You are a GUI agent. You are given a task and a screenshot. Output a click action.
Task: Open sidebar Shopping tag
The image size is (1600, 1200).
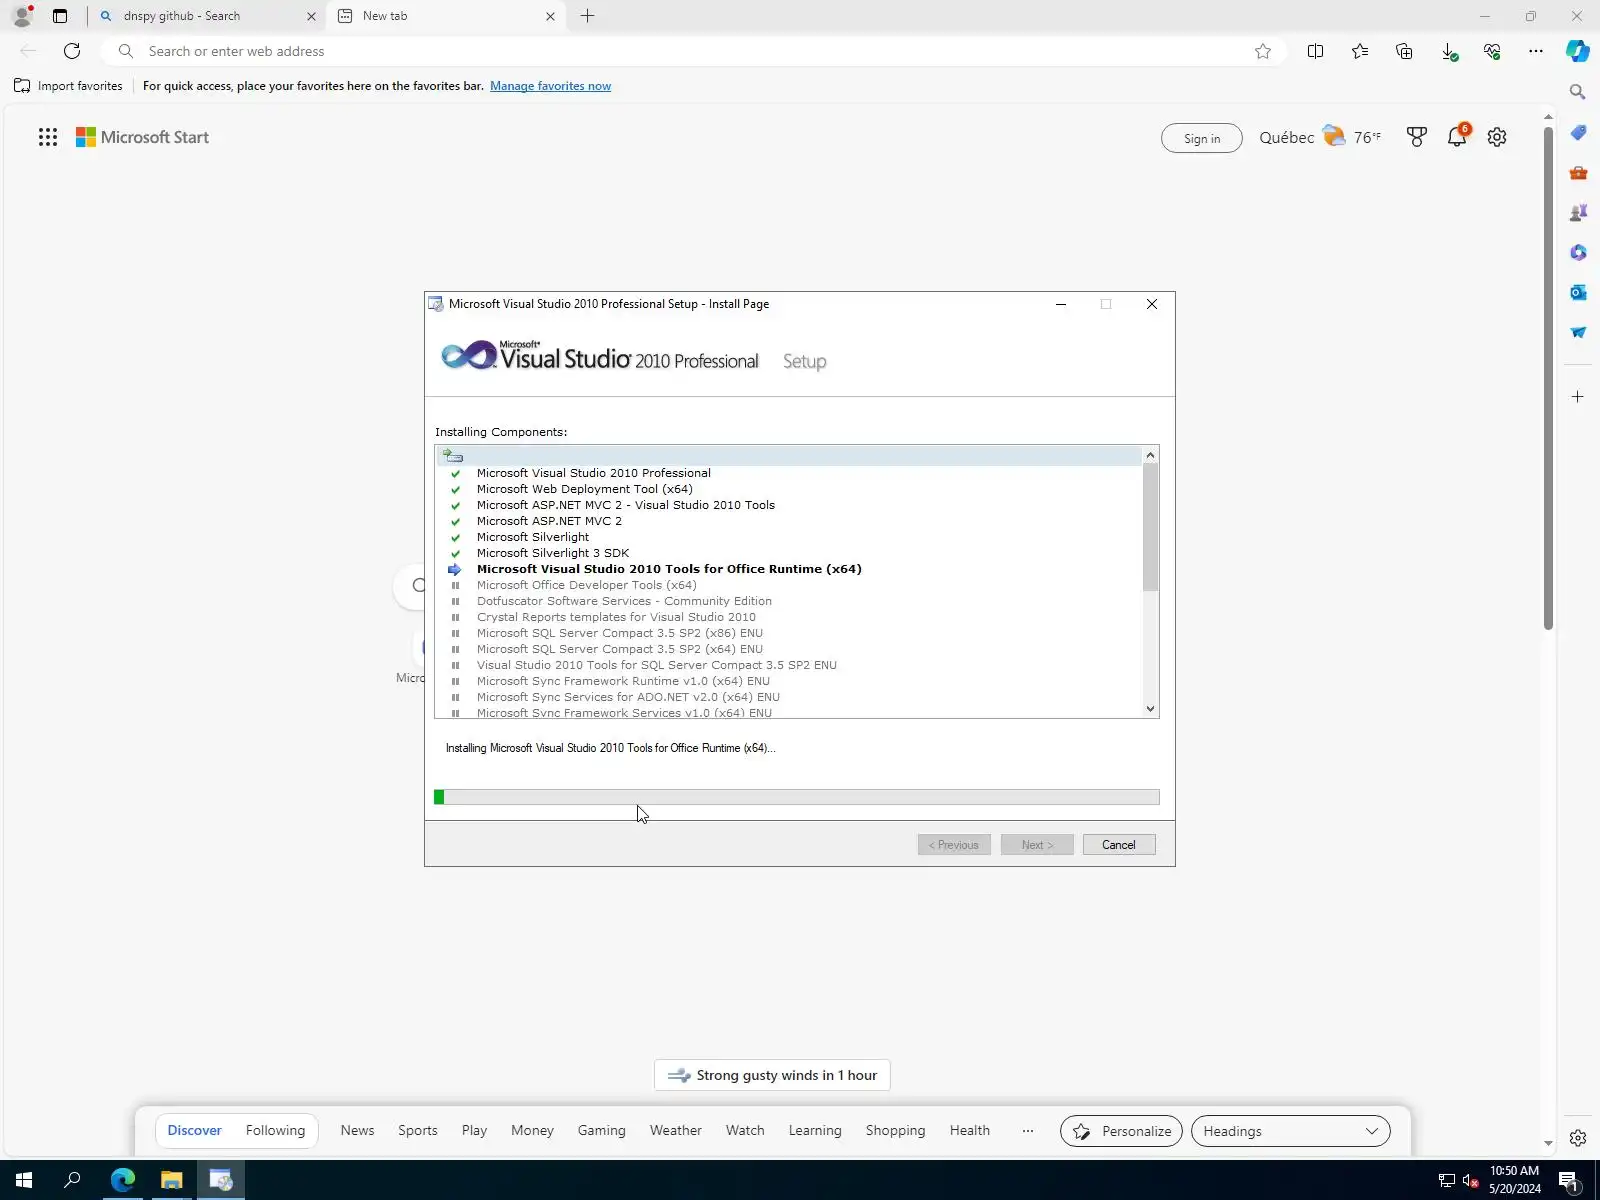click(x=1578, y=132)
